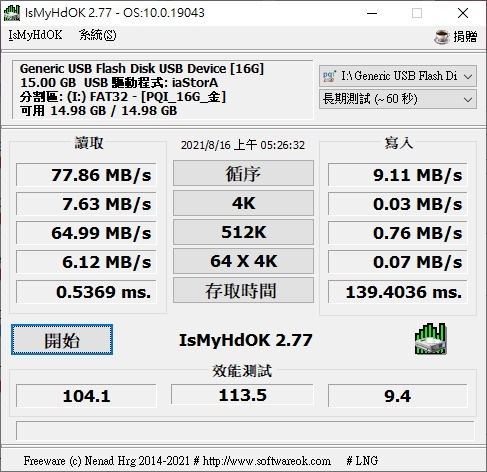Select the 0.07 MB/s 64x4K write value
The height and width of the screenshot is (472, 487).
(398, 262)
